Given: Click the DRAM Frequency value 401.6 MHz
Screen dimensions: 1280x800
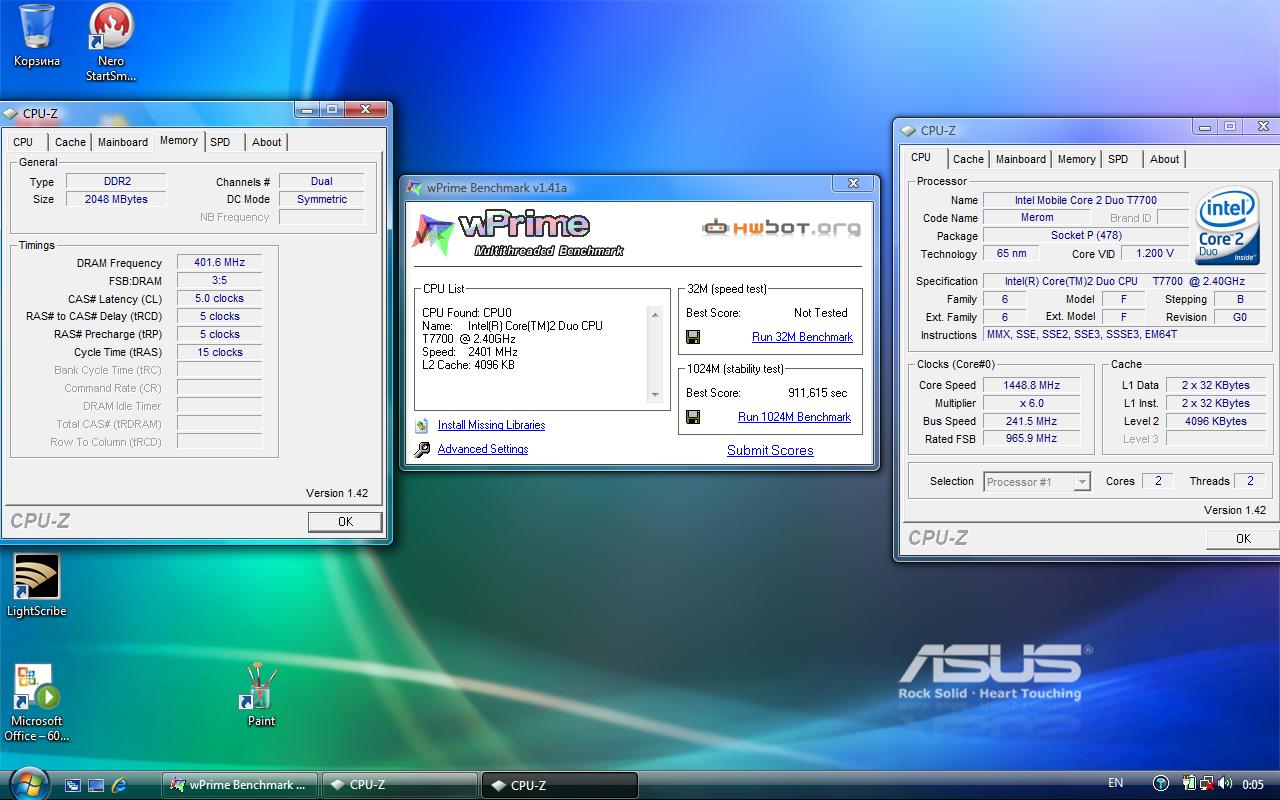Looking at the screenshot, I should click(219, 263).
